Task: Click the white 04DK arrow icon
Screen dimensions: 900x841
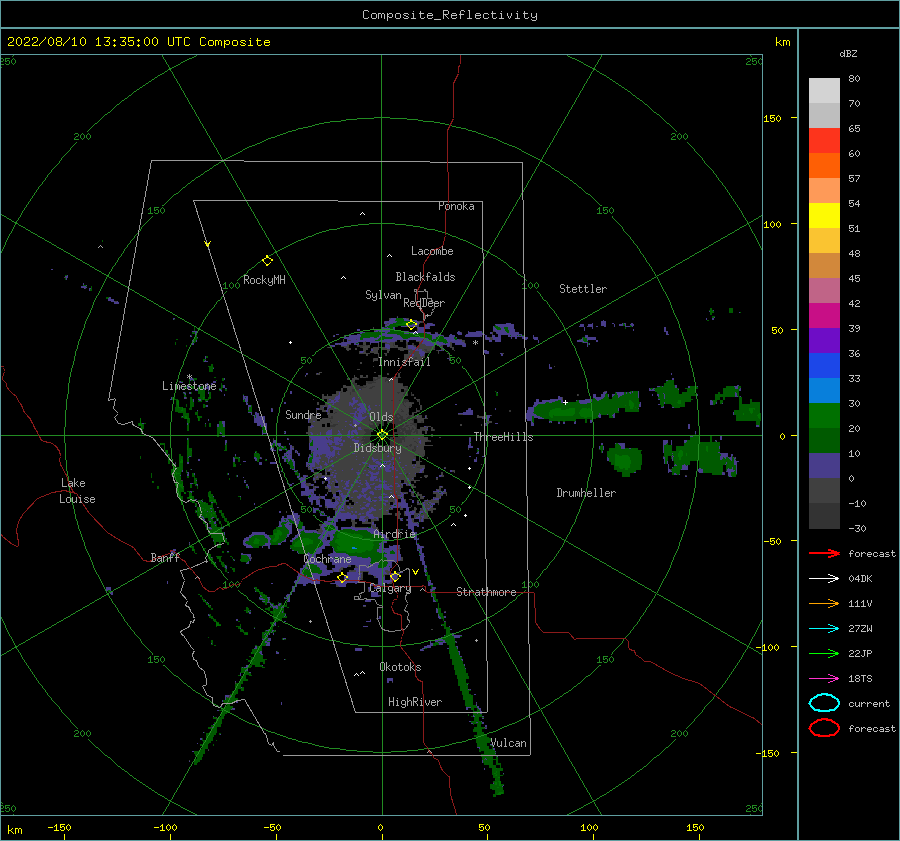Action: coord(824,579)
